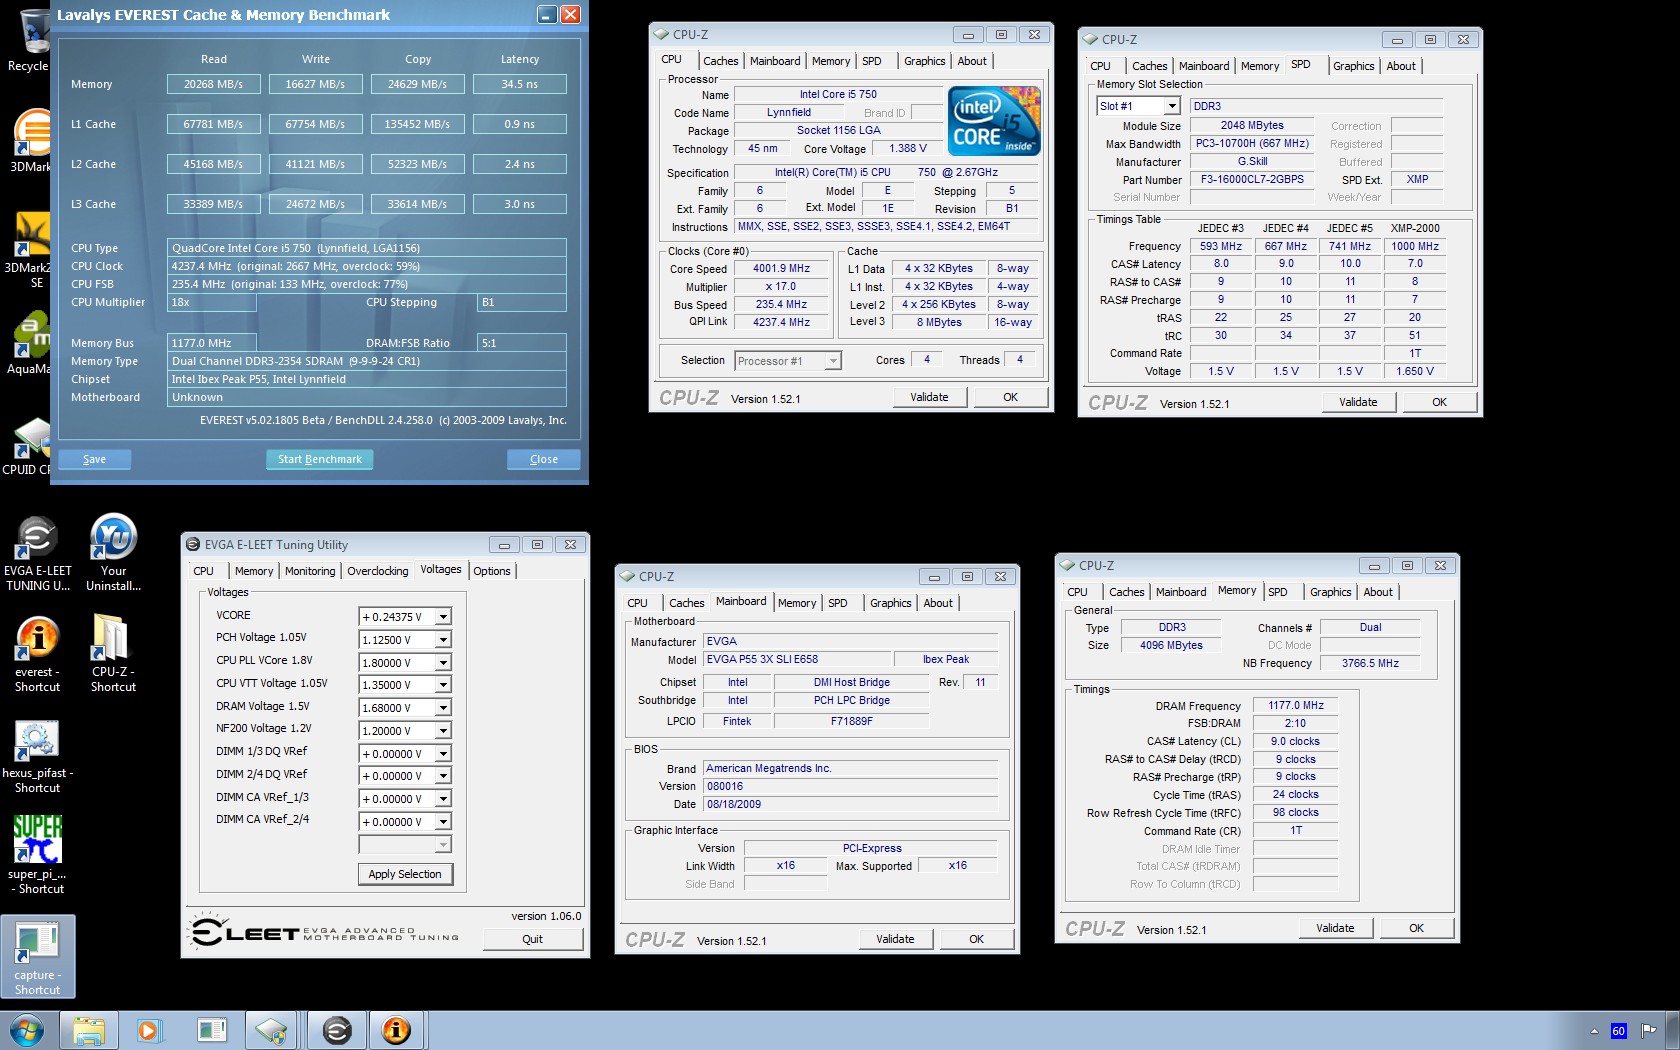Show hidden tray icons arrow

click(1594, 1031)
